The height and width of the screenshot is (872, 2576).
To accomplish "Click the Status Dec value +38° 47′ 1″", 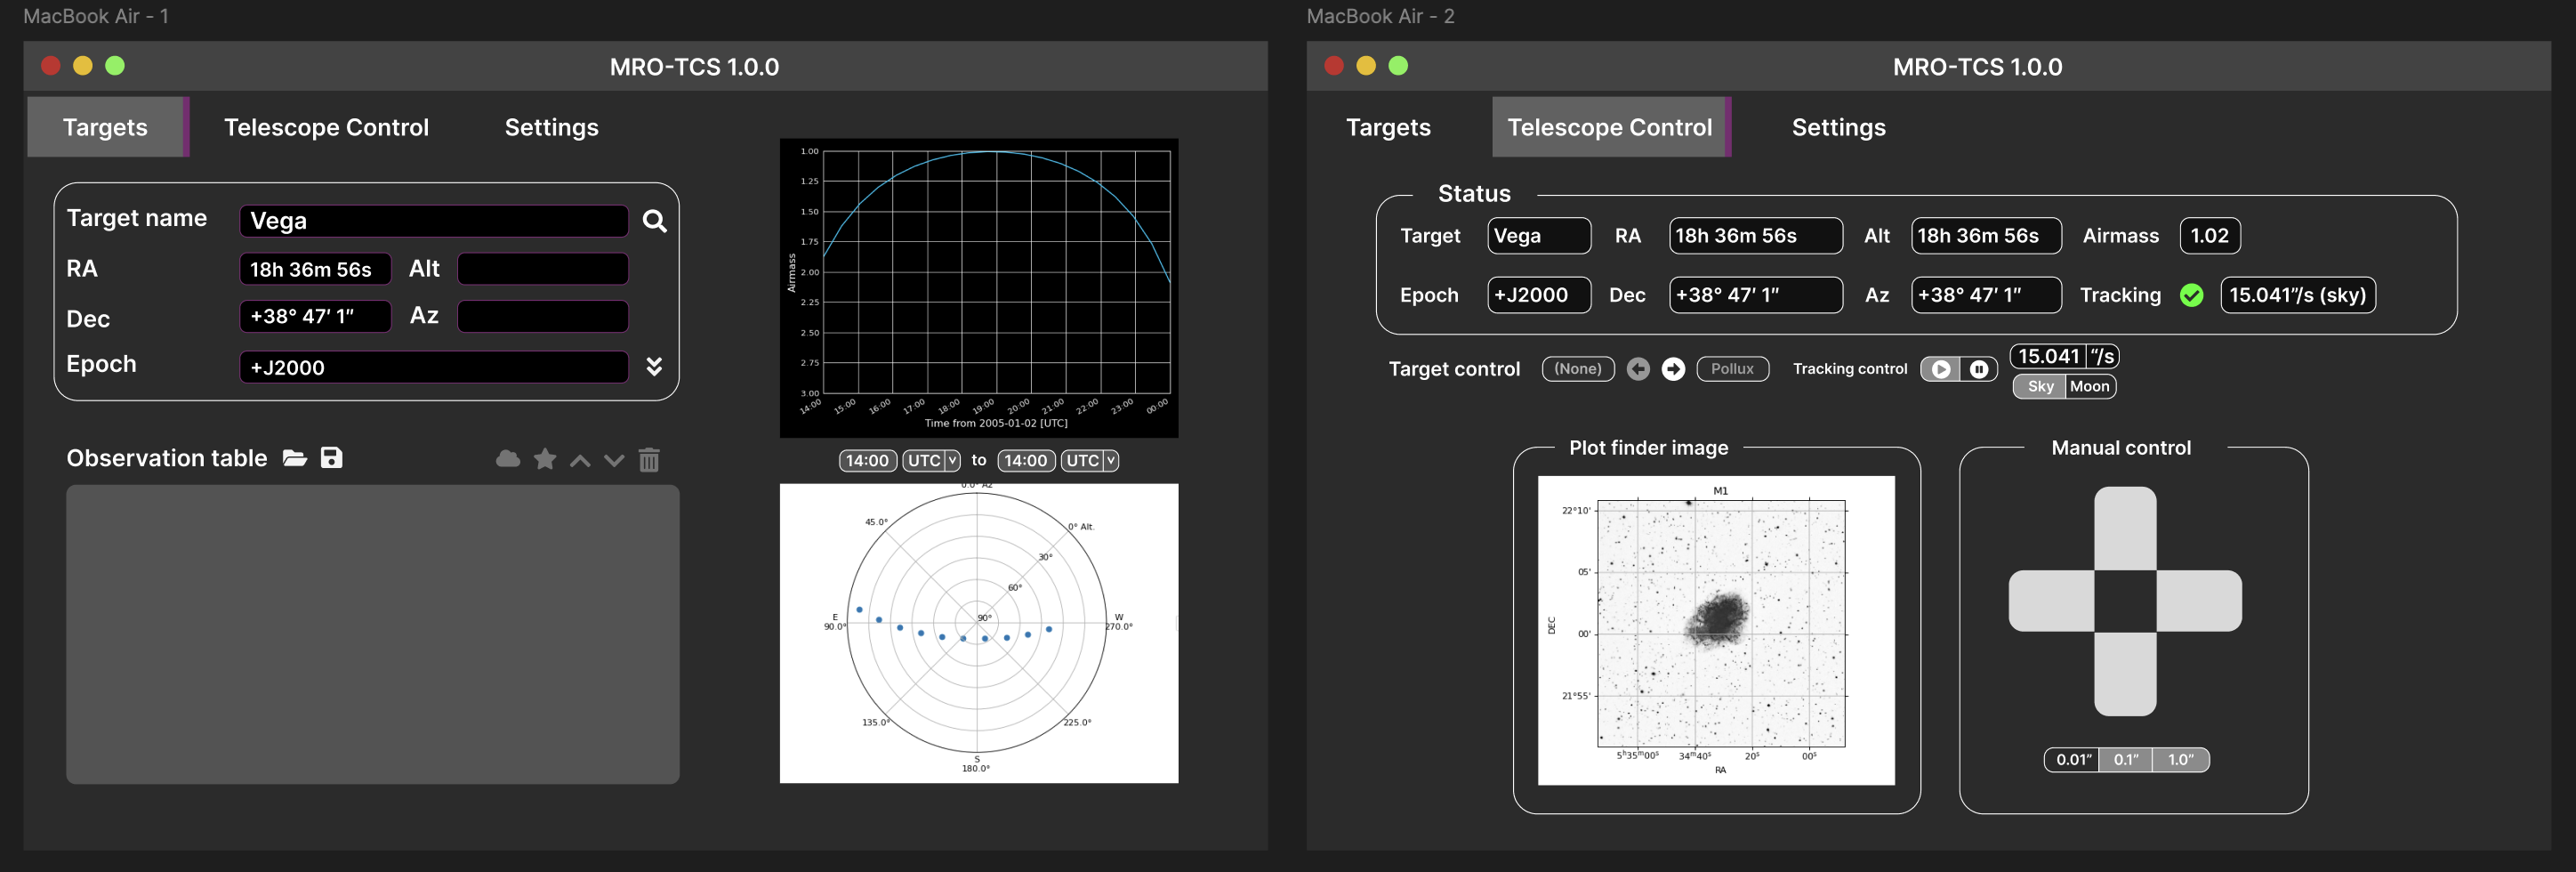I will pyautogui.click(x=1756, y=295).
